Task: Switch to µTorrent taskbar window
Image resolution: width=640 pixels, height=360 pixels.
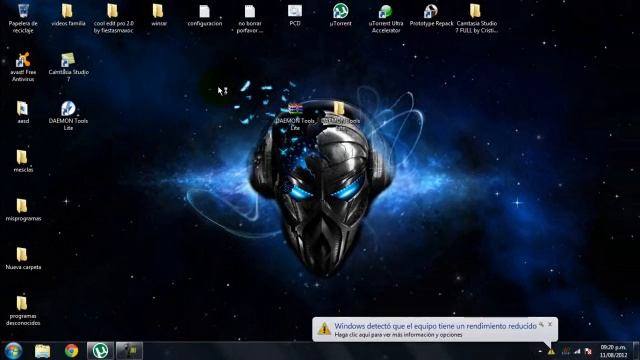Action: (100, 351)
